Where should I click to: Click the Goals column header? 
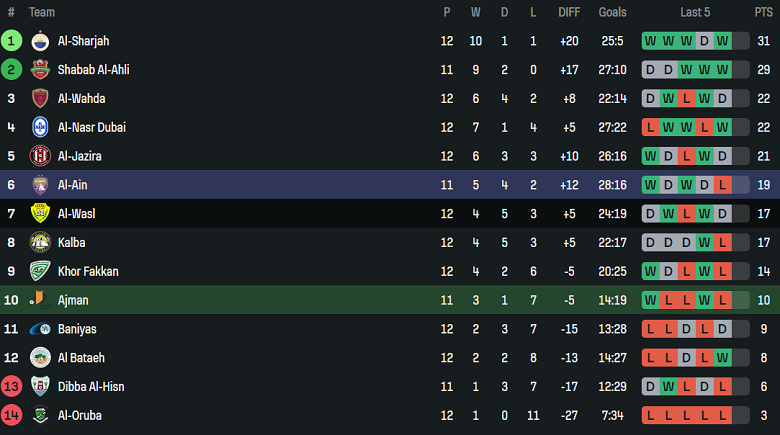pyautogui.click(x=612, y=12)
